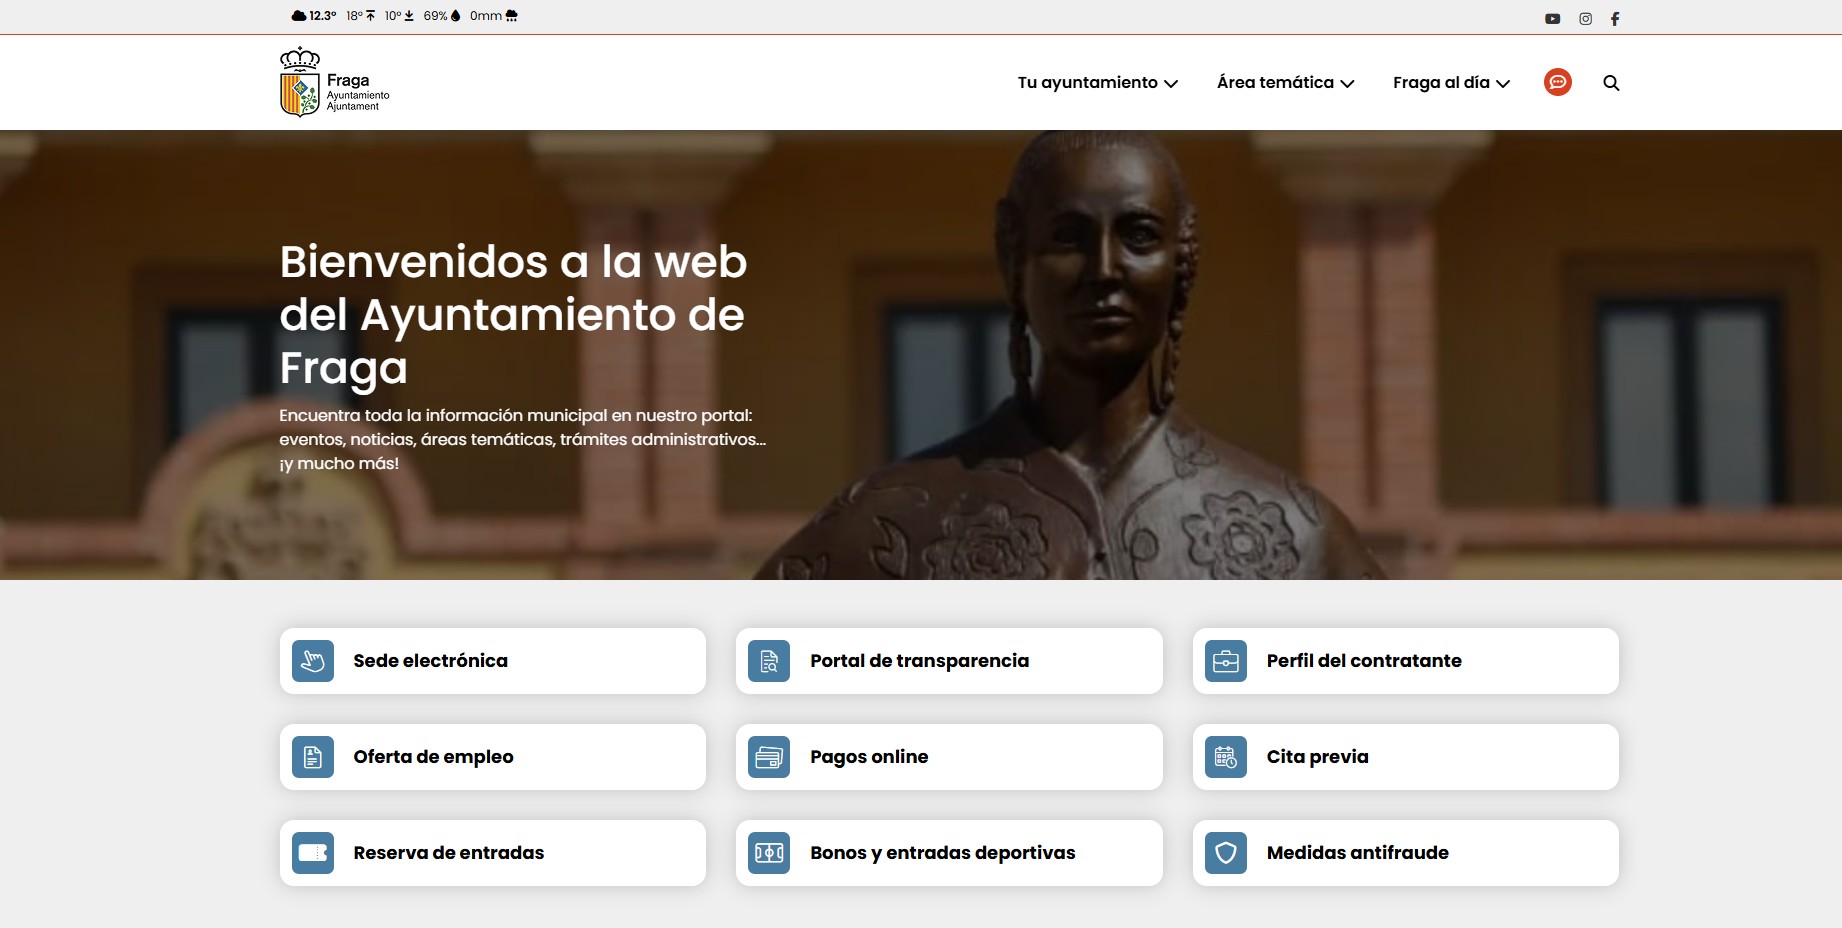Open the Facebook icon in the header
This screenshot has width=1842, height=928.
pyautogui.click(x=1616, y=18)
